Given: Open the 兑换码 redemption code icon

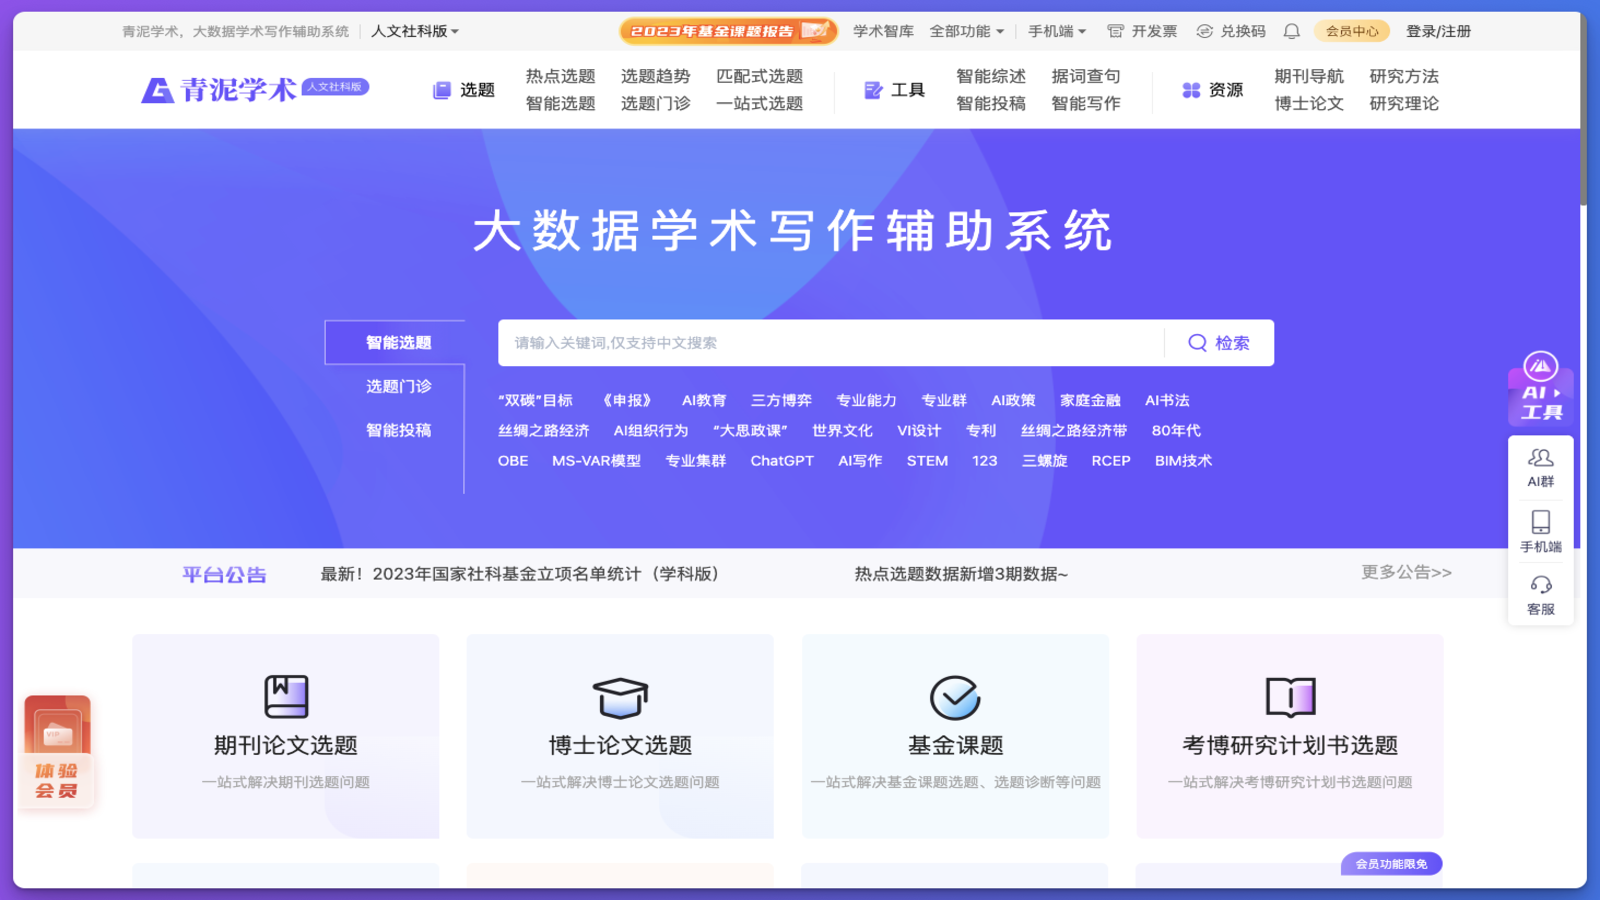Looking at the screenshot, I should pyautogui.click(x=1203, y=31).
